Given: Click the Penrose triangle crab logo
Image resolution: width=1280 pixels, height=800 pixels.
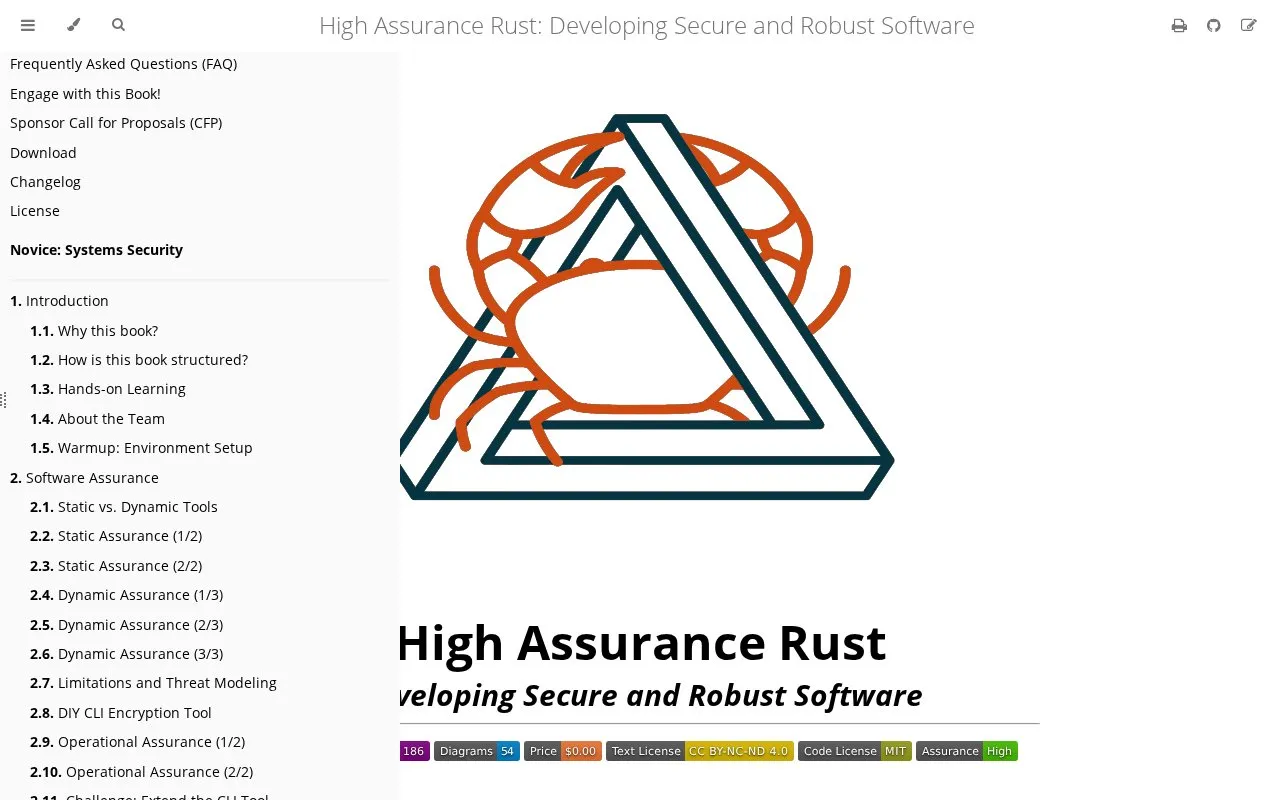Looking at the screenshot, I should (645, 306).
